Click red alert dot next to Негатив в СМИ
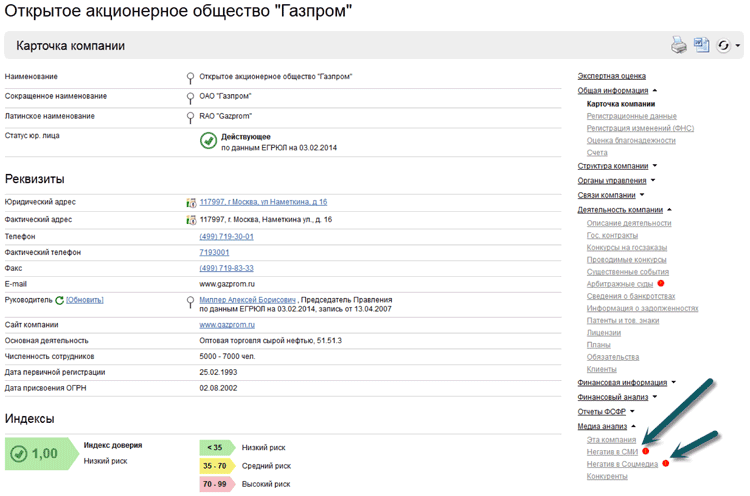 646,451
